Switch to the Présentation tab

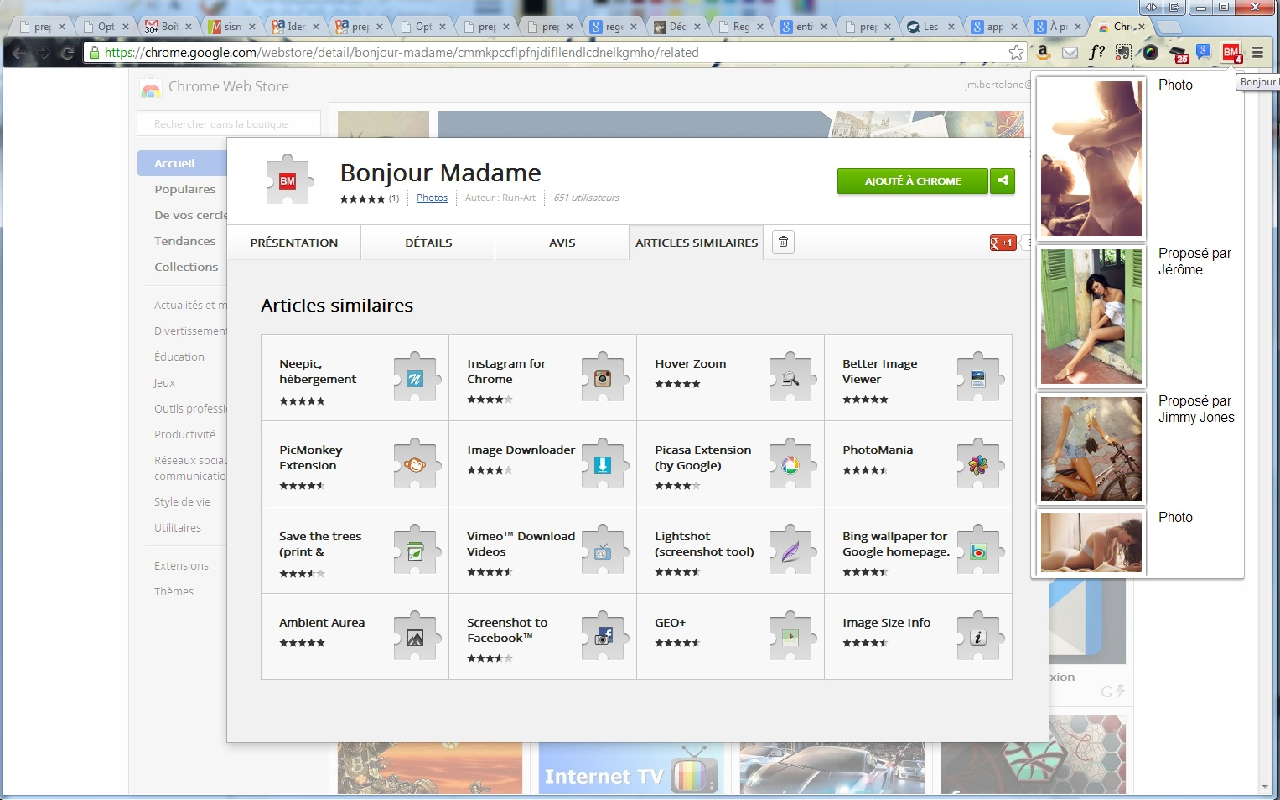(294, 242)
